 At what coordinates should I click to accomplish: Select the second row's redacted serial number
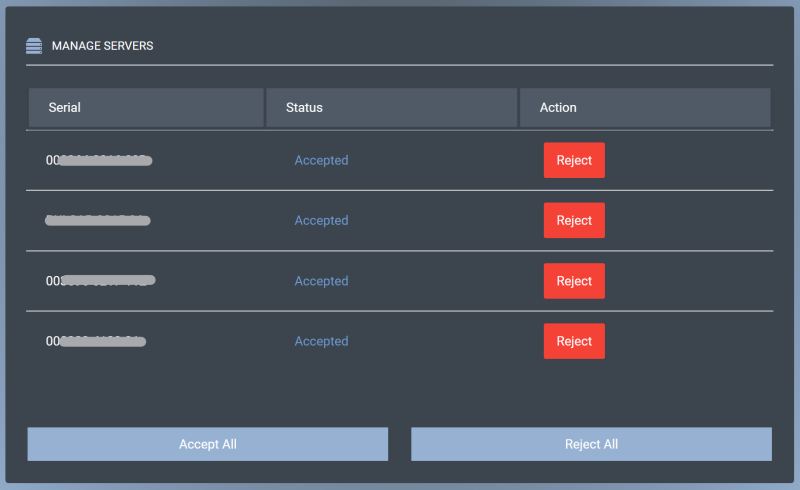98,220
